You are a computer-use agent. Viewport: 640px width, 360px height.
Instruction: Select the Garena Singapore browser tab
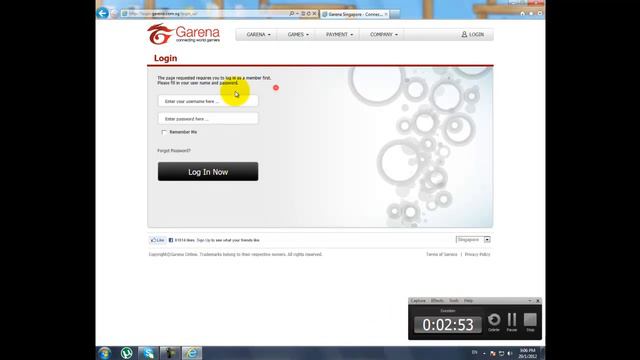[x=354, y=14]
